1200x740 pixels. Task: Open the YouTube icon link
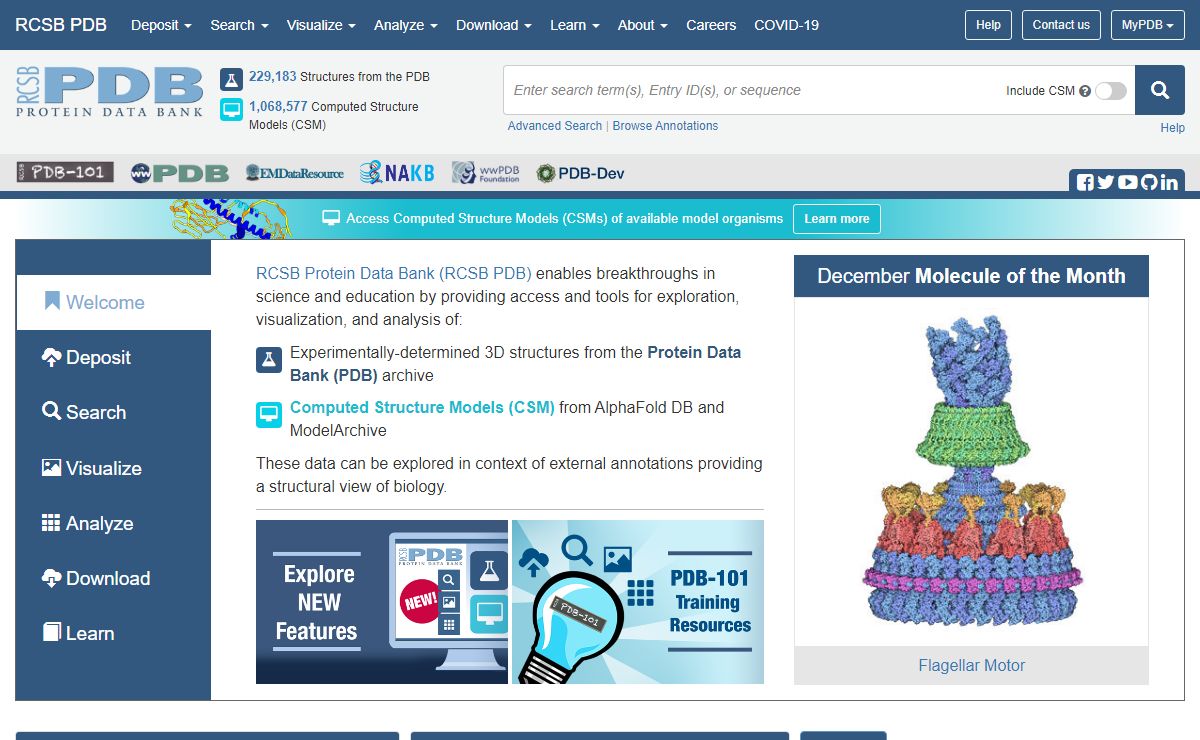[x=1128, y=183]
